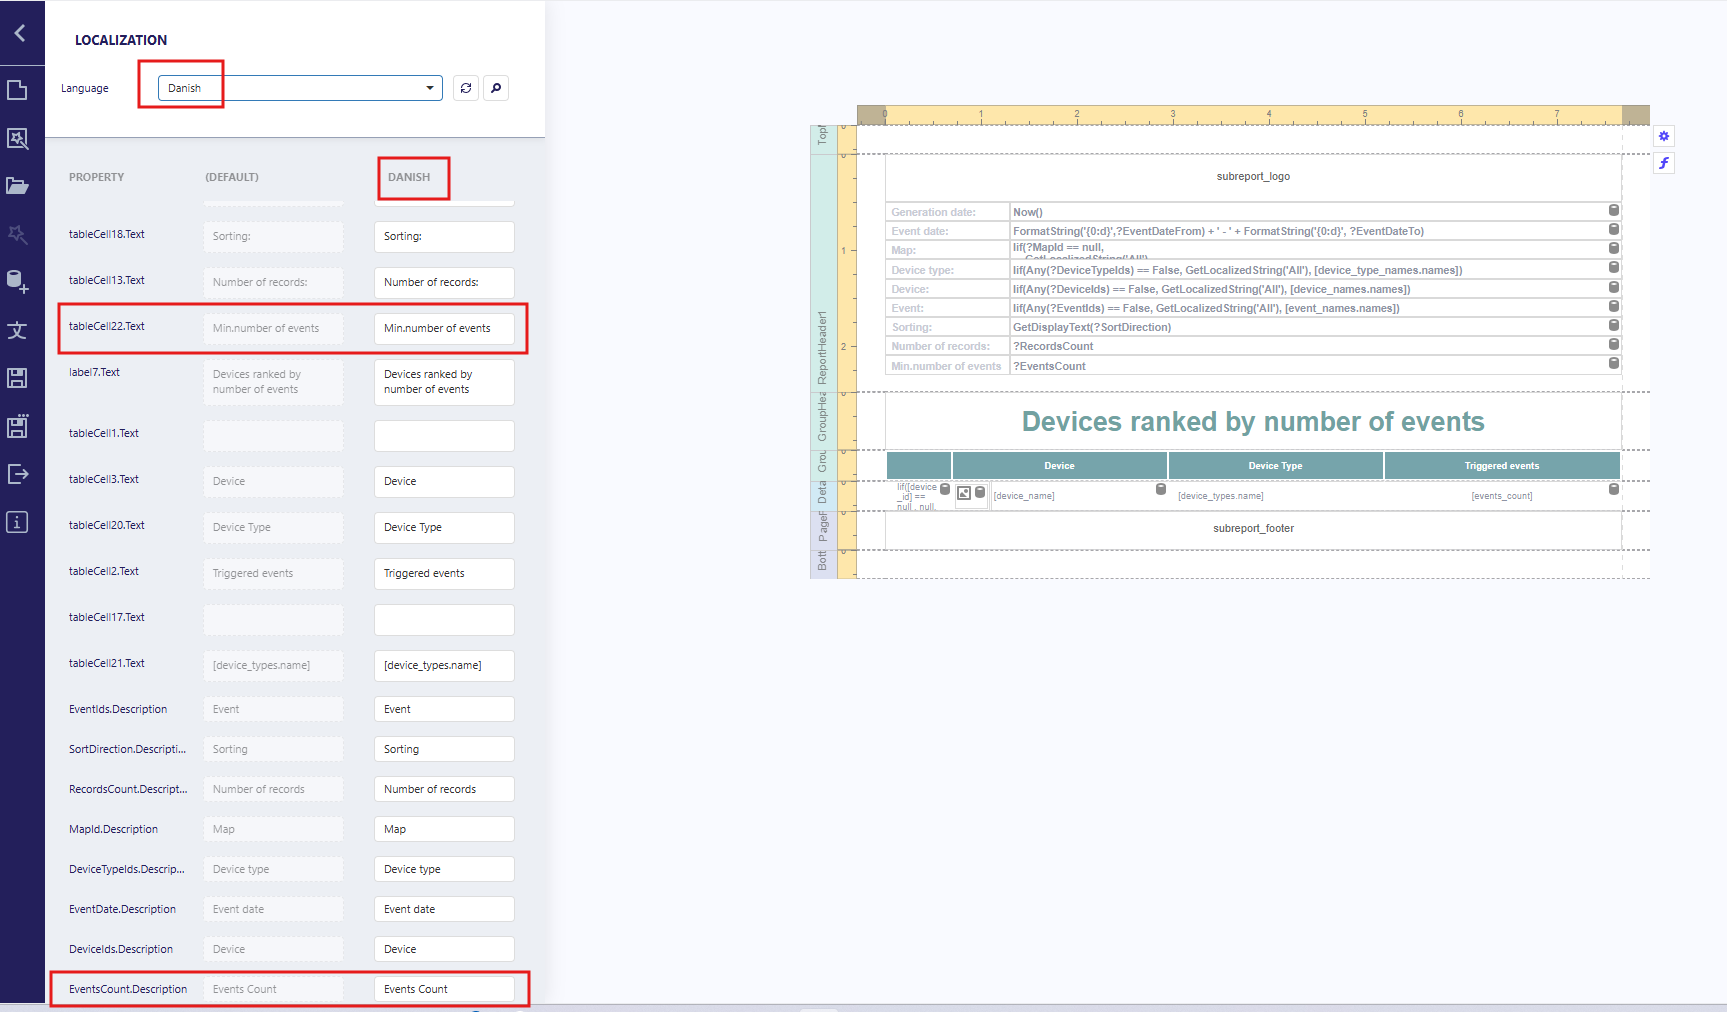Click the Danish field for EventsCount.Description
Image resolution: width=1727 pixels, height=1012 pixels.
pyautogui.click(x=444, y=989)
